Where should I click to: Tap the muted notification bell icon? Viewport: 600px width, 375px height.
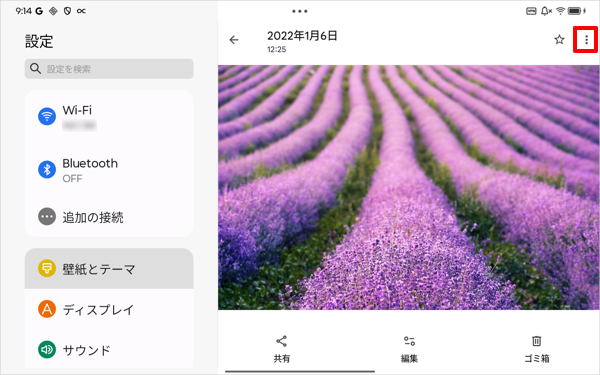[x=546, y=11]
